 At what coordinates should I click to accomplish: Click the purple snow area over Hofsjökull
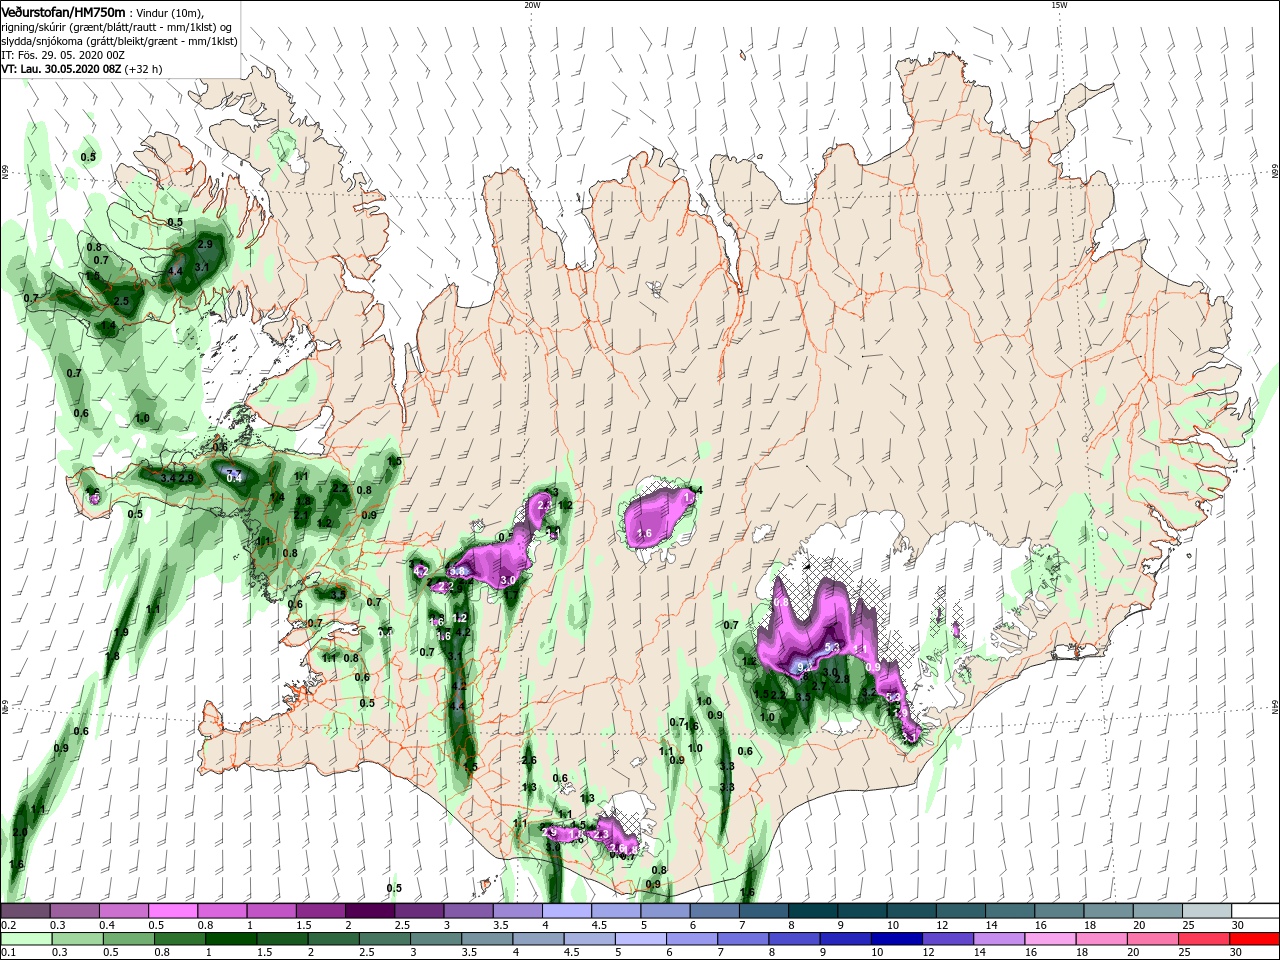658,520
